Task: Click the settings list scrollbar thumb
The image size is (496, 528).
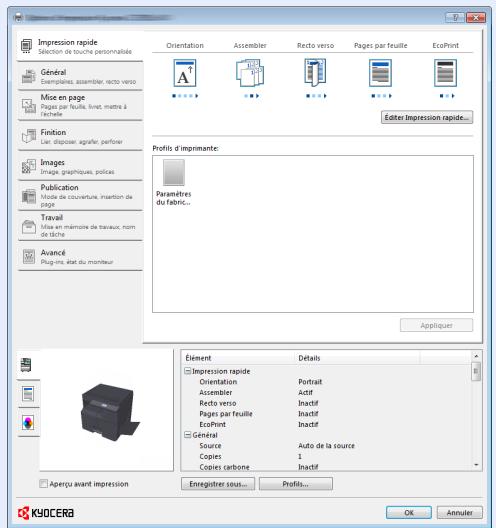Action: point(476,371)
